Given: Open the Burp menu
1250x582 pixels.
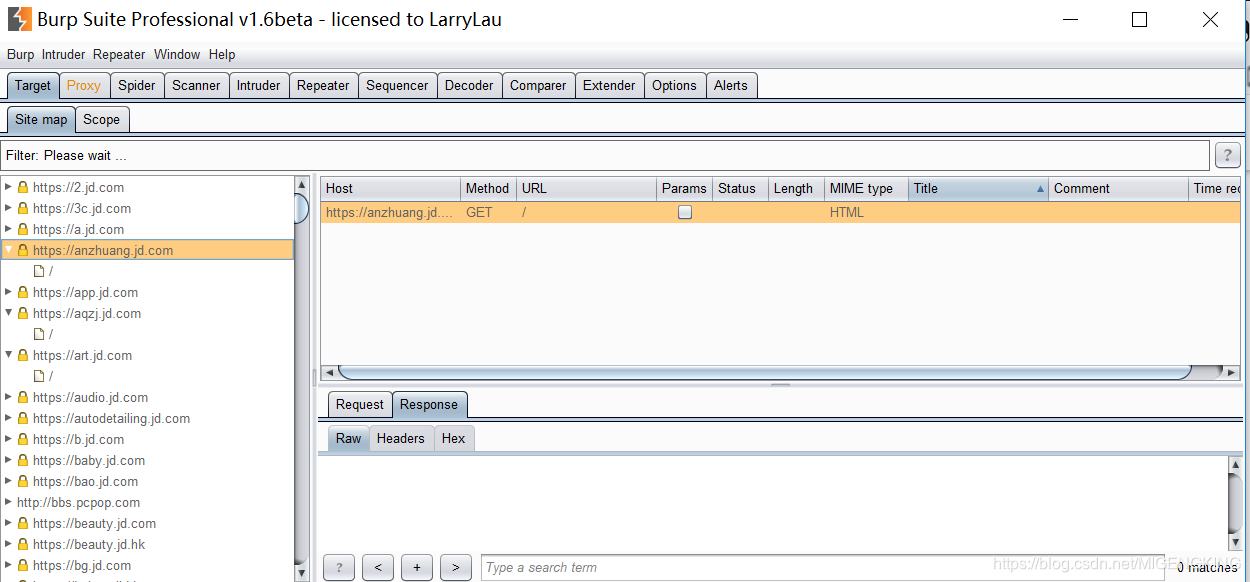Looking at the screenshot, I should (20, 54).
